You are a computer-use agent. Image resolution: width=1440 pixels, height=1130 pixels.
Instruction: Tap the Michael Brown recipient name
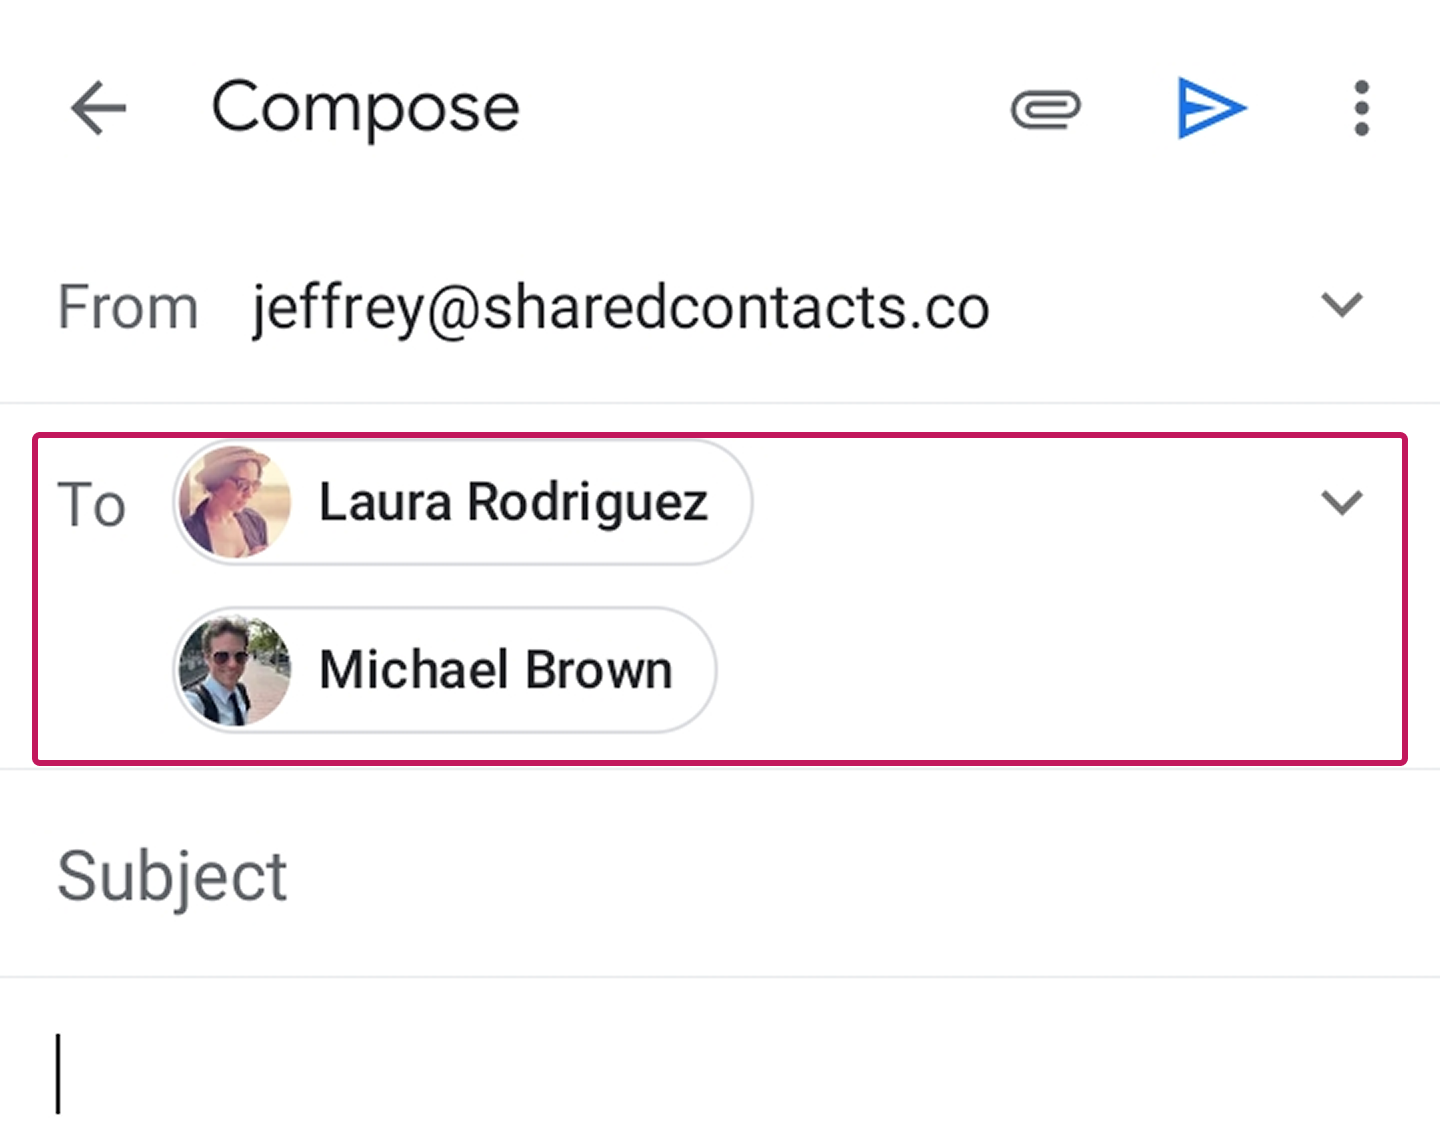click(495, 670)
